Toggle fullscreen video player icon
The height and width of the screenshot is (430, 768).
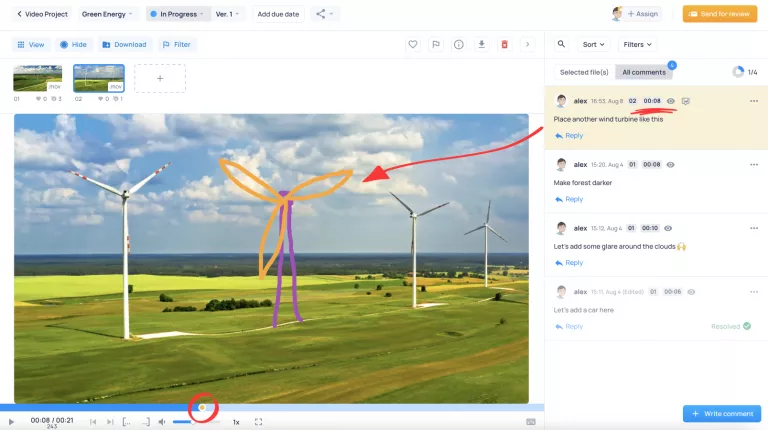pyautogui.click(x=258, y=422)
